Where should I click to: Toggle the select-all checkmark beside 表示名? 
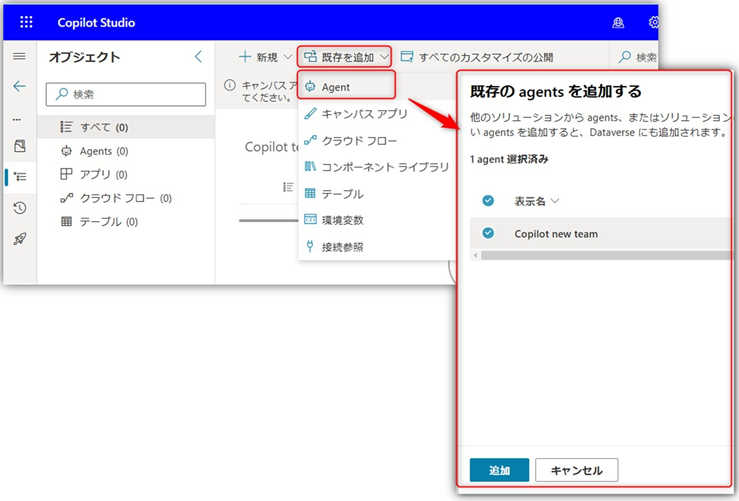click(x=488, y=201)
